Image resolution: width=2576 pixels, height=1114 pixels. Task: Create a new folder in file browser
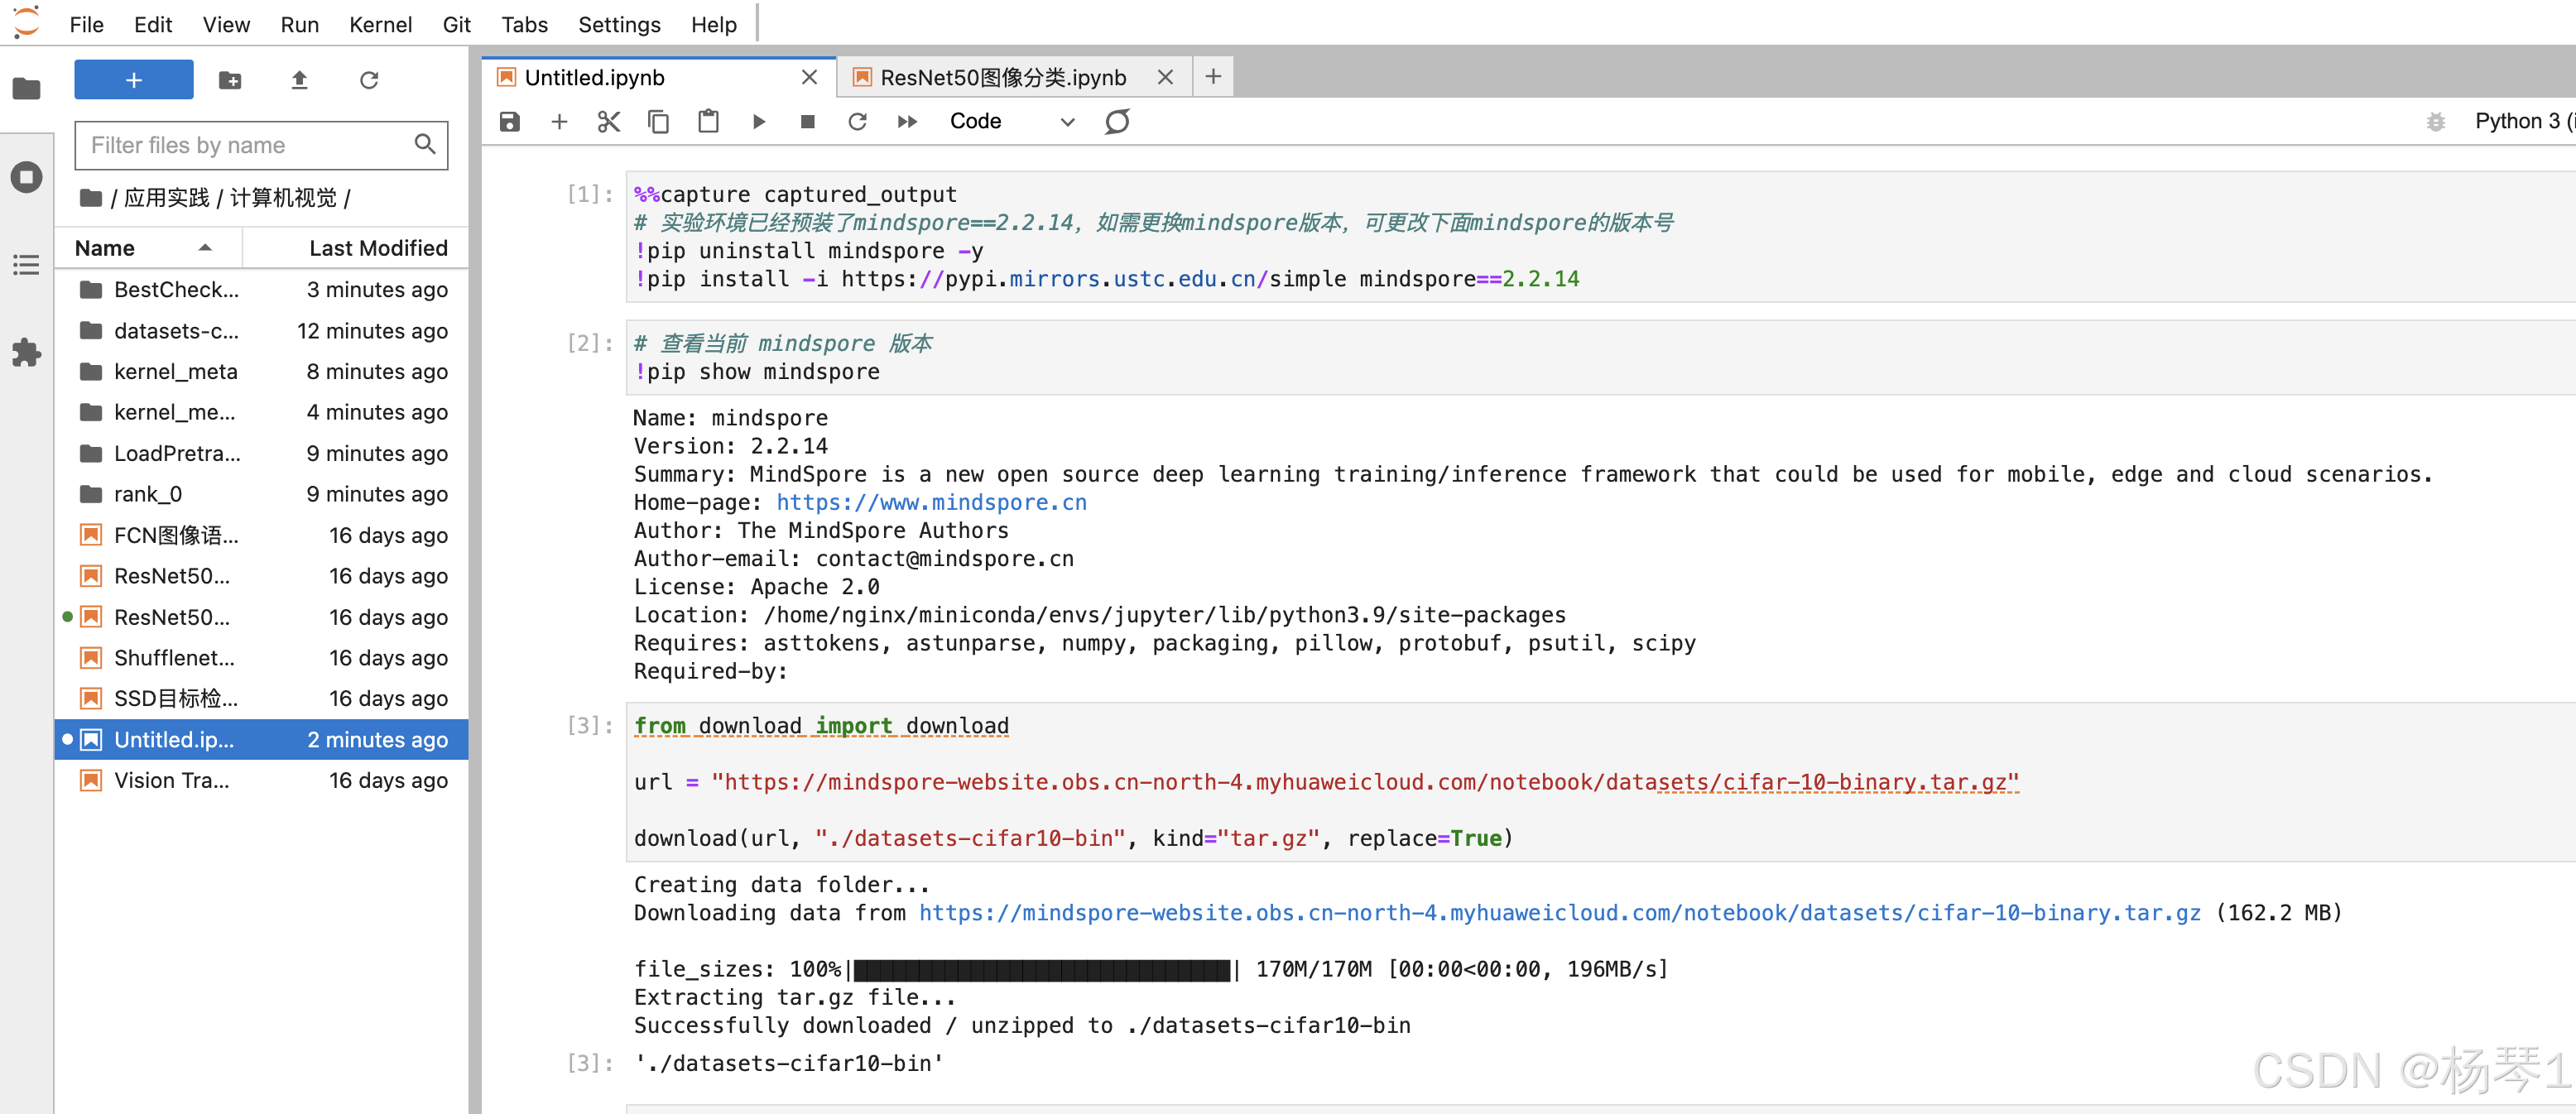coord(230,80)
